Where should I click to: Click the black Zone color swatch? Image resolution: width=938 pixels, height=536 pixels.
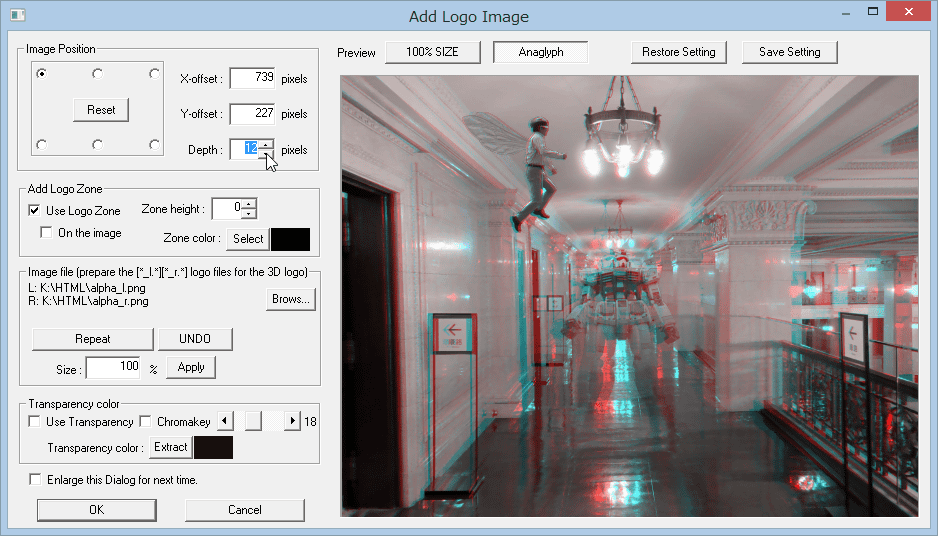pyautogui.click(x=291, y=239)
